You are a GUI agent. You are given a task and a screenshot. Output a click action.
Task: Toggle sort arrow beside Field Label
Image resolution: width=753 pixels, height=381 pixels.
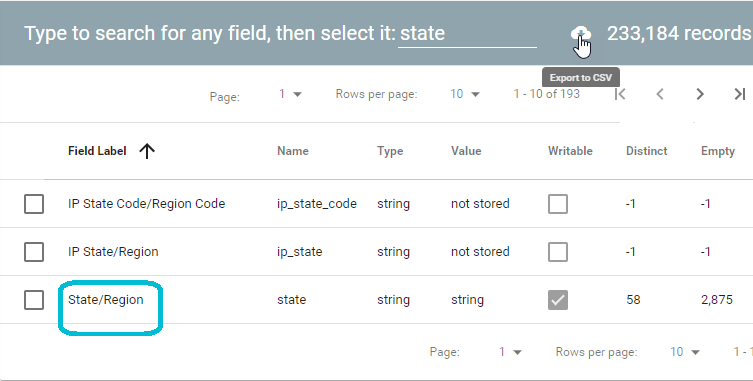147,151
